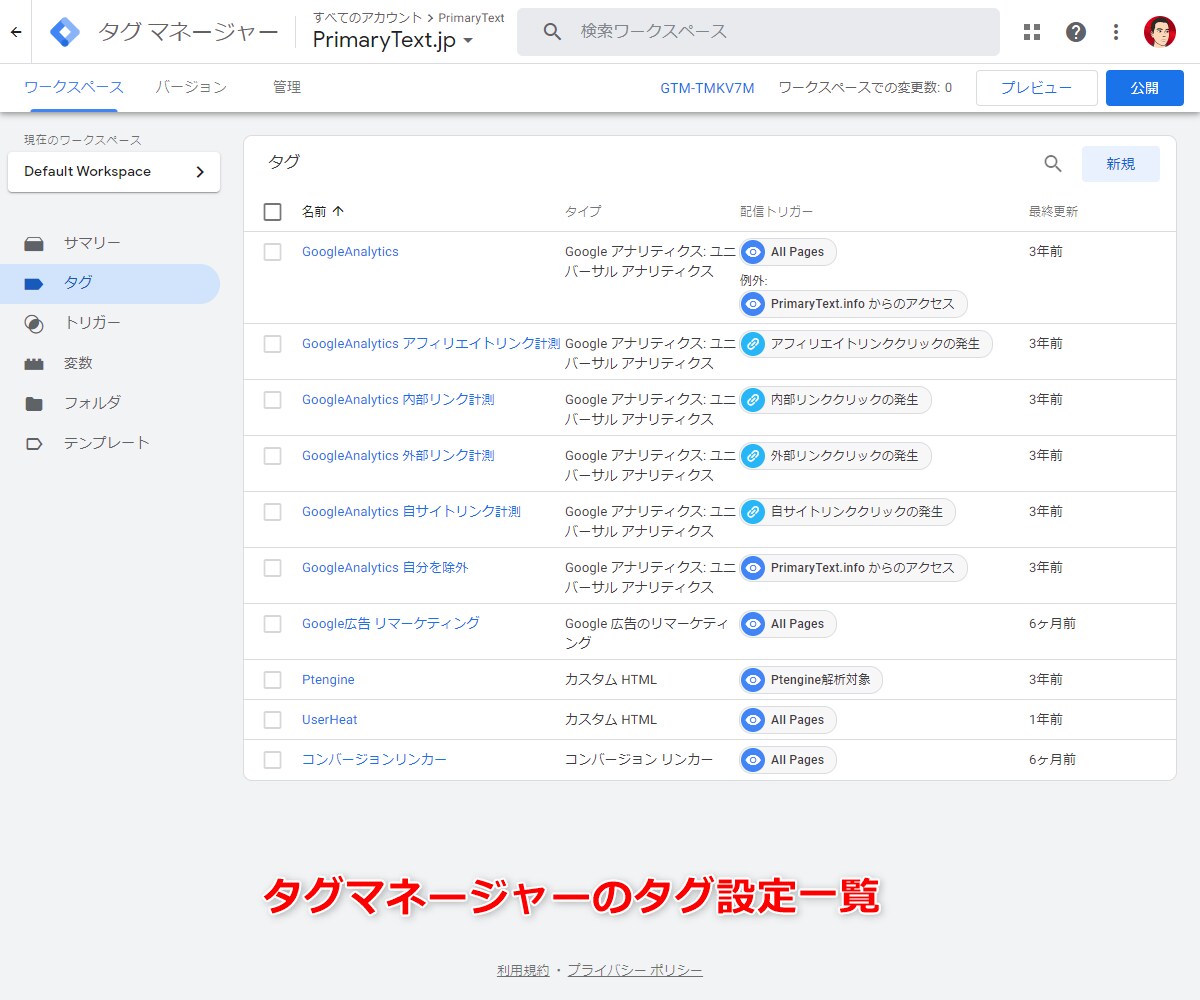The width and height of the screenshot is (1200, 1000).
Task: Click the 新規 button
Action: tap(1121, 164)
